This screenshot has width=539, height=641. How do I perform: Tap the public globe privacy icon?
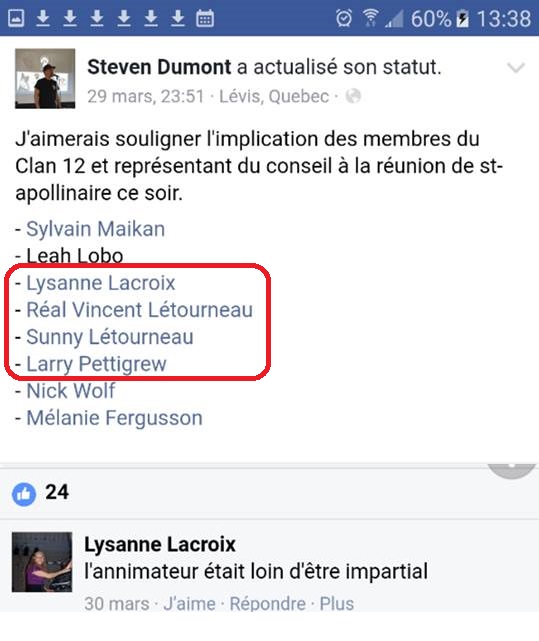tap(353, 96)
